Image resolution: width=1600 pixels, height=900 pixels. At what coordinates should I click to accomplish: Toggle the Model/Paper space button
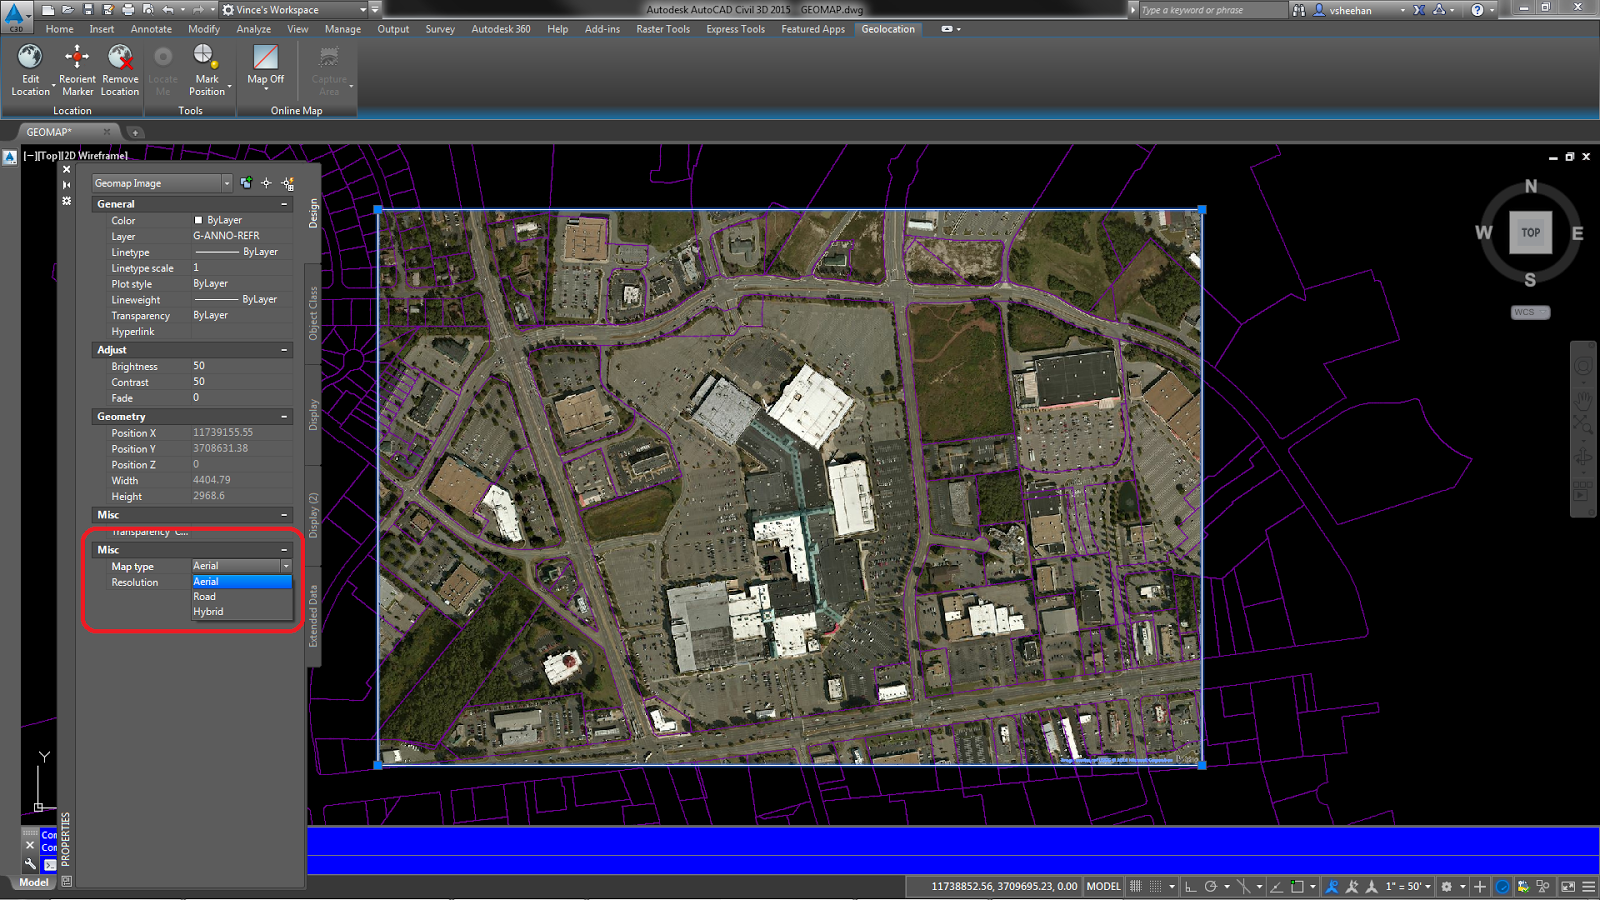click(x=1103, y=887)
